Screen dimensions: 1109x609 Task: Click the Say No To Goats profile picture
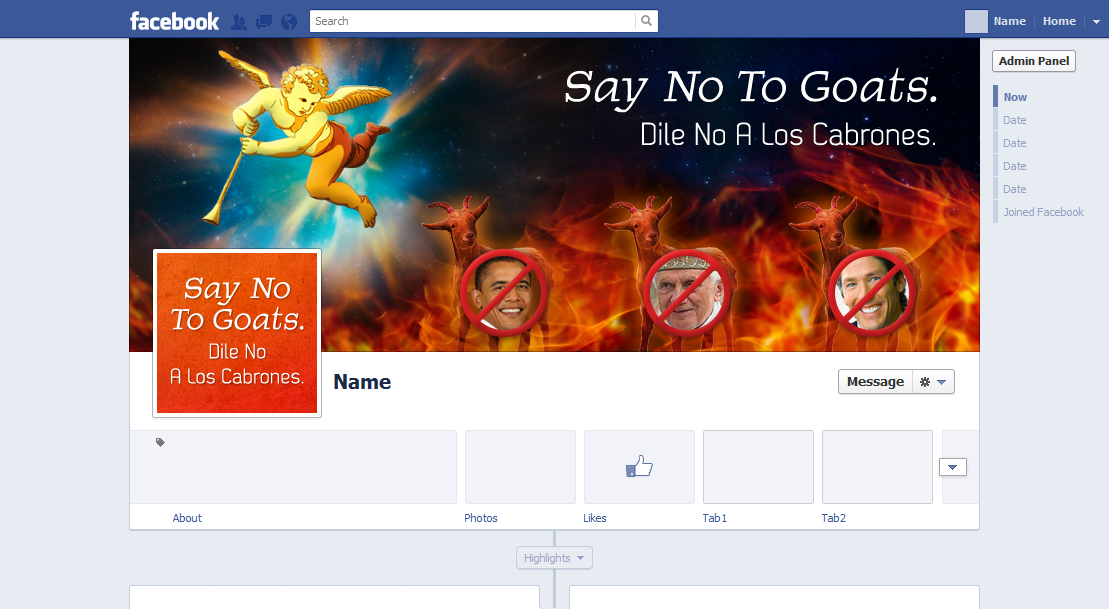click(237, 332)
